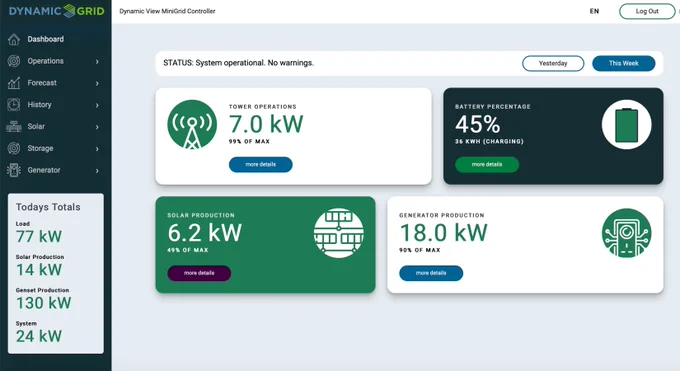Expand the Solar menu chevron
Screen dimensions: 680x371
click(x=97, y=127)
